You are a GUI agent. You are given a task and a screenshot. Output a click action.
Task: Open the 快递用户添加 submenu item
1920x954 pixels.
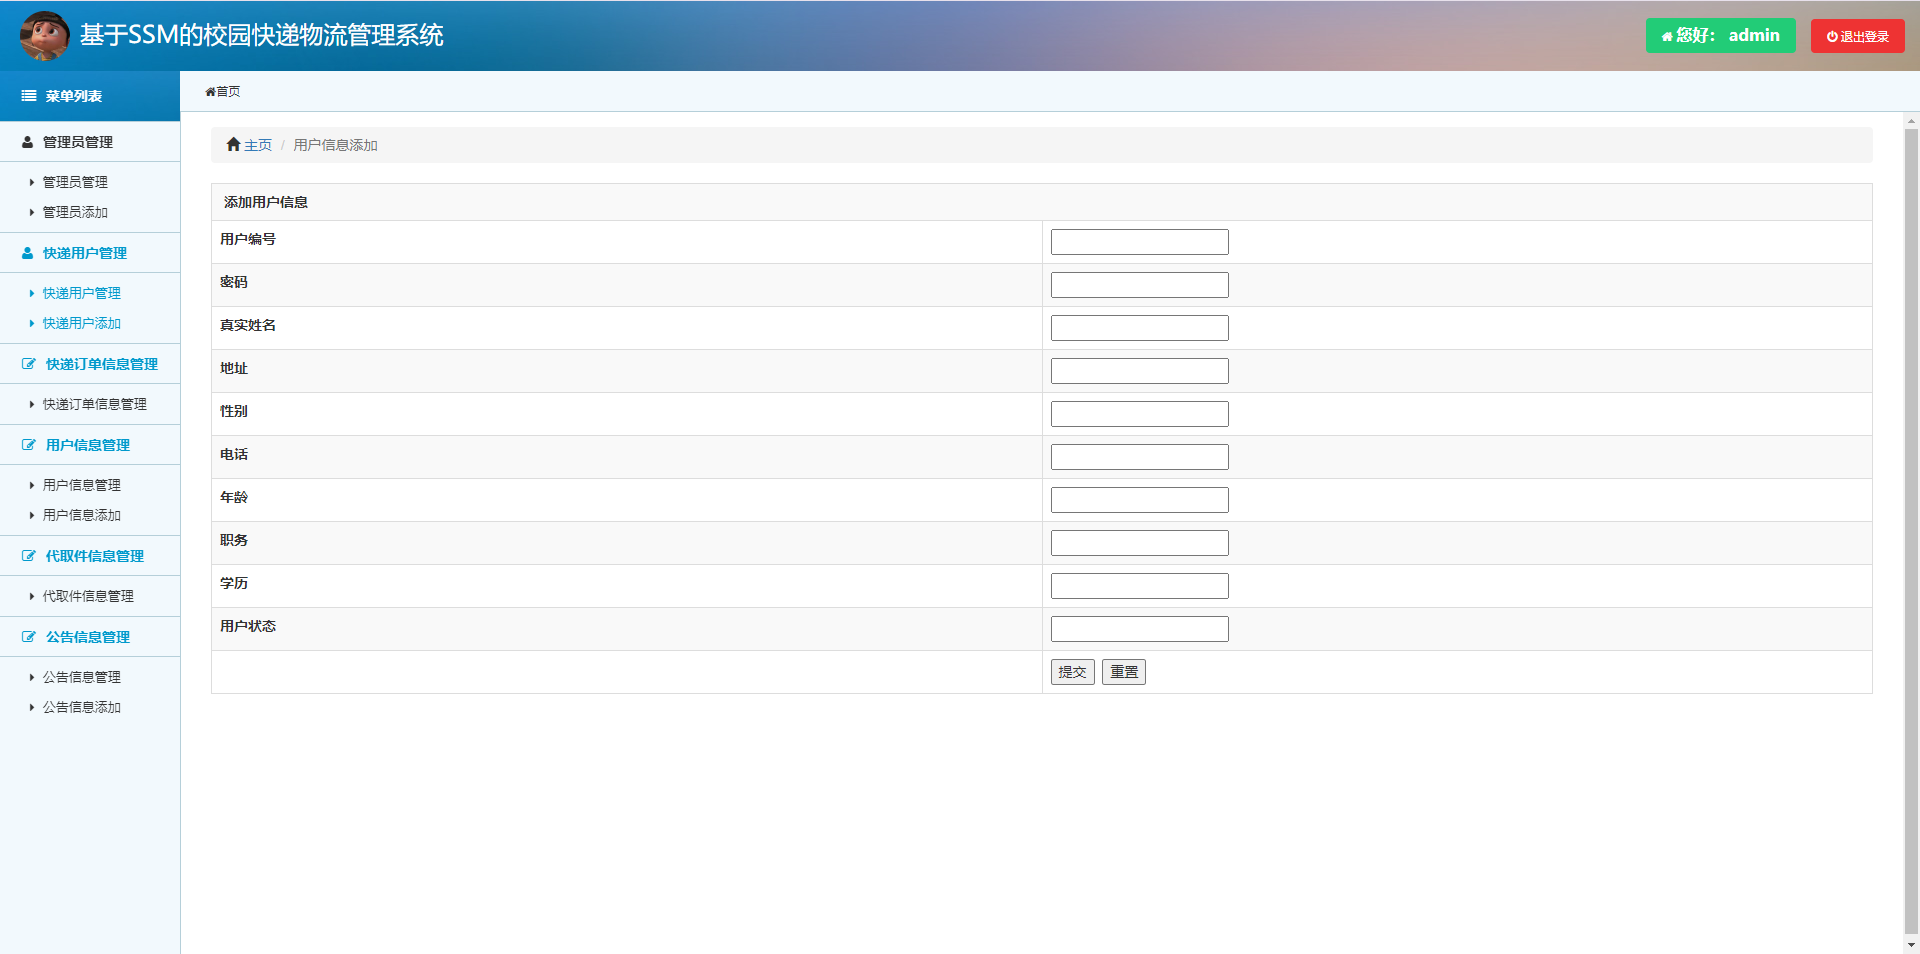[81, 323]
